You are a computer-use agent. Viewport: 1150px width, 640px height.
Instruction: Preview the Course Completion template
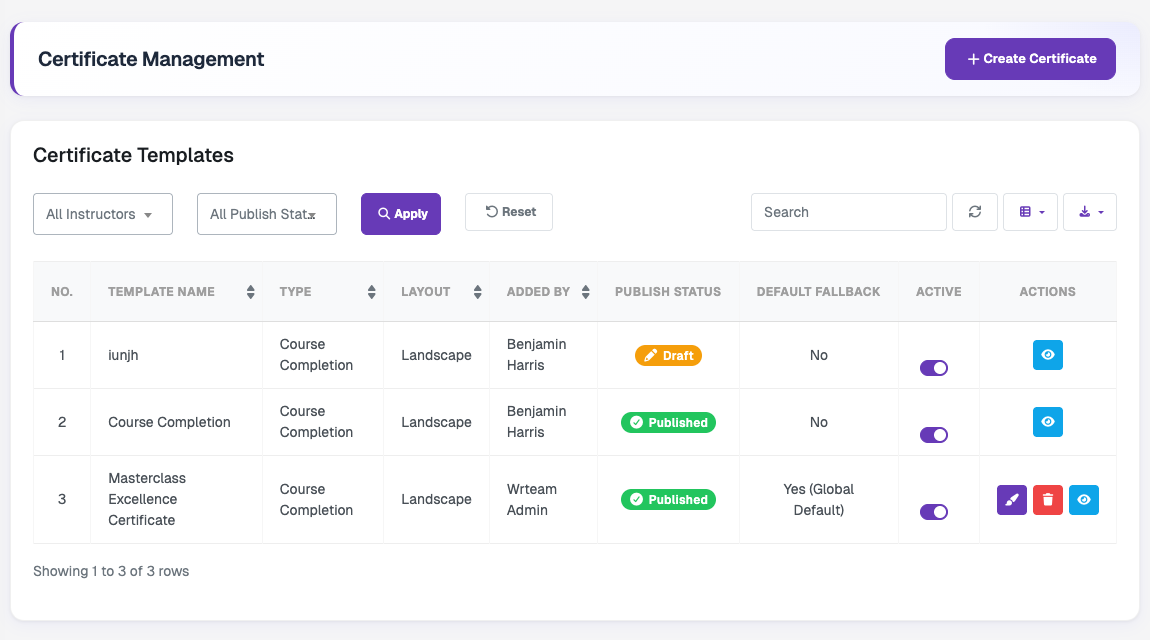(1047, 422)
